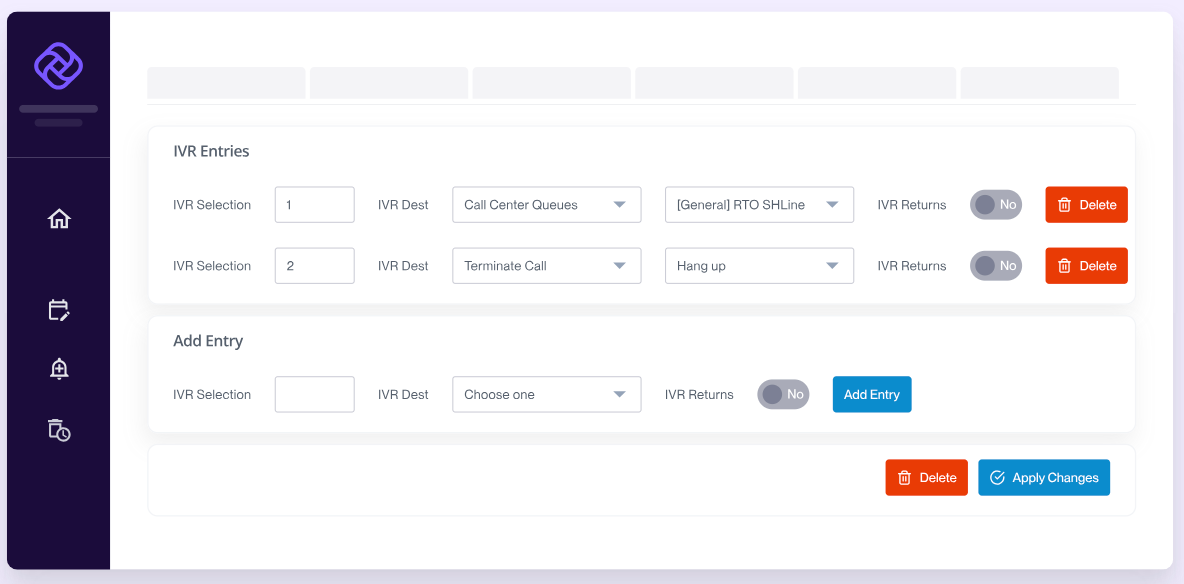Viewport: 1184px width, 584px height.
Task: Toggle IVR Returns for entry 1
Action: (x=995, y=204)
